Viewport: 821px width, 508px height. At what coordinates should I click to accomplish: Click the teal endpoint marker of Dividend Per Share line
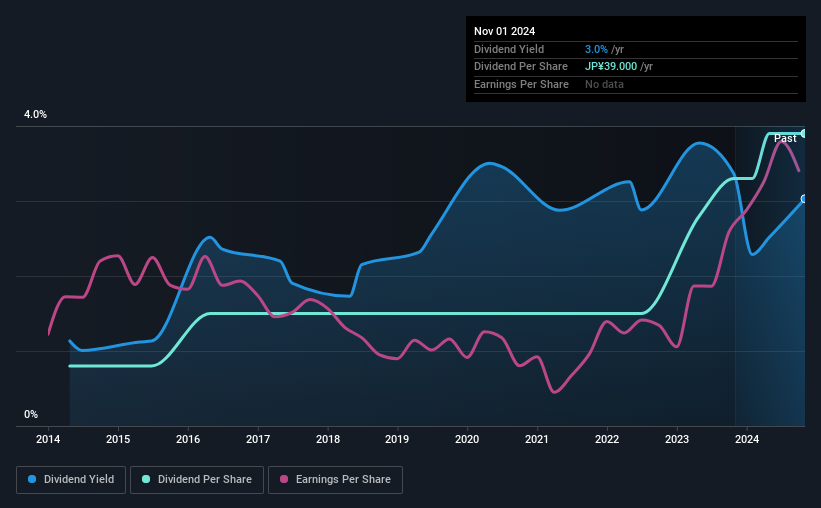pos(803,133)
